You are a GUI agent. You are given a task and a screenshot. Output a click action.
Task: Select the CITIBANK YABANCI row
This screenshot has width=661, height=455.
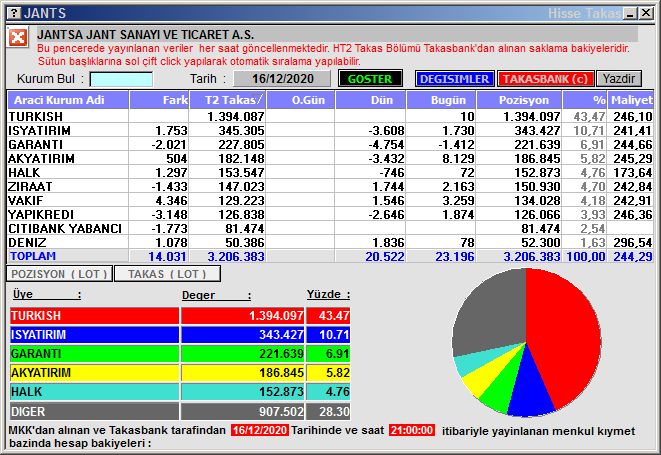pyautogui.click(x=330, y=229)
